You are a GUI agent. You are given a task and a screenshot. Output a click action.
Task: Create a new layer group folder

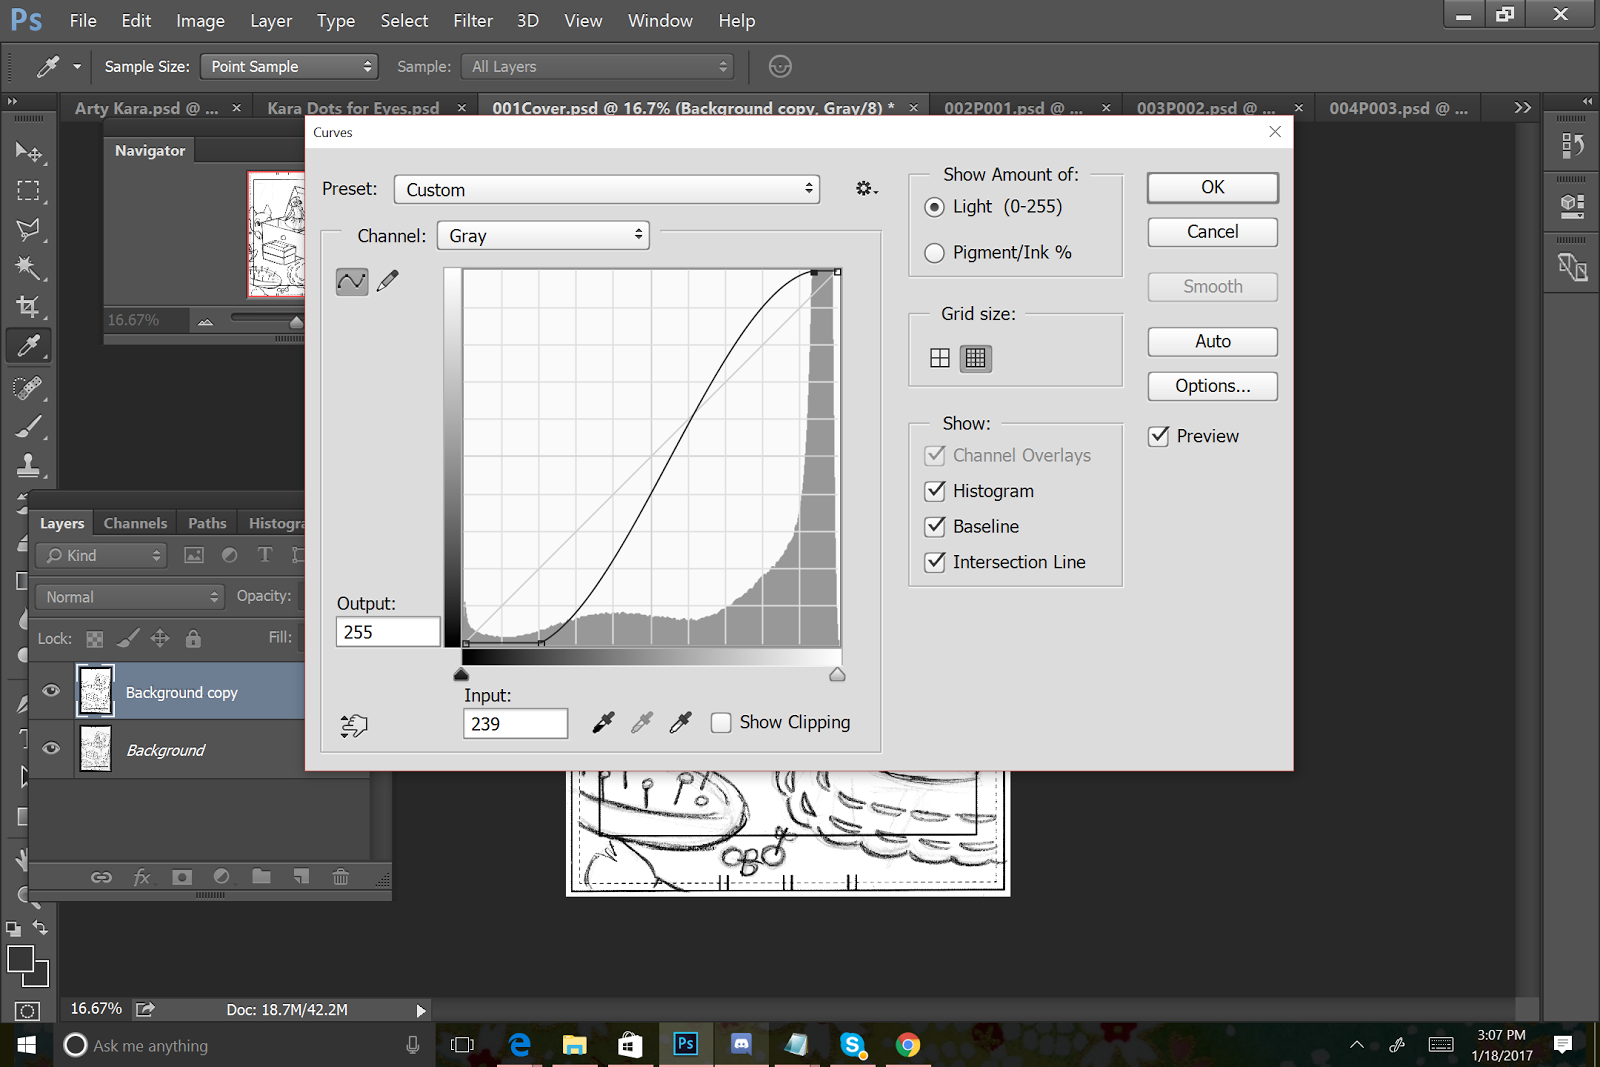coord(261,877)
